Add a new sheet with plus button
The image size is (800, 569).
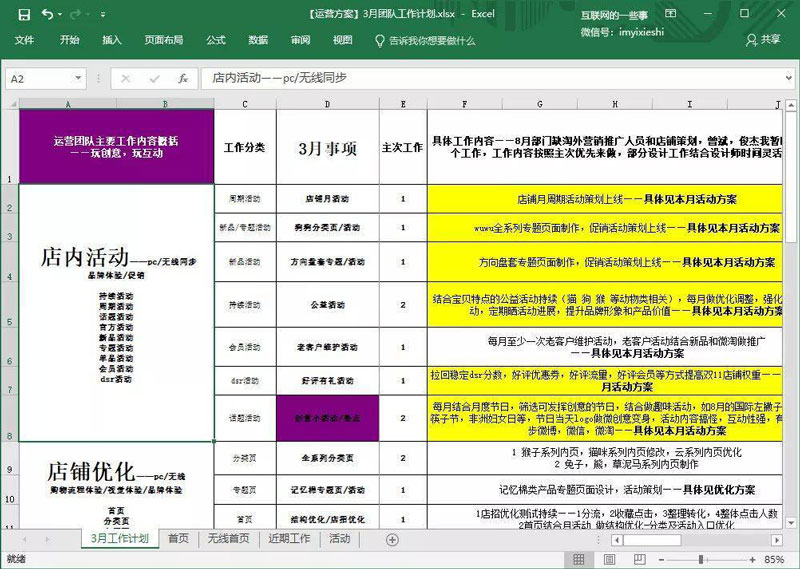[x=392, y=539]
